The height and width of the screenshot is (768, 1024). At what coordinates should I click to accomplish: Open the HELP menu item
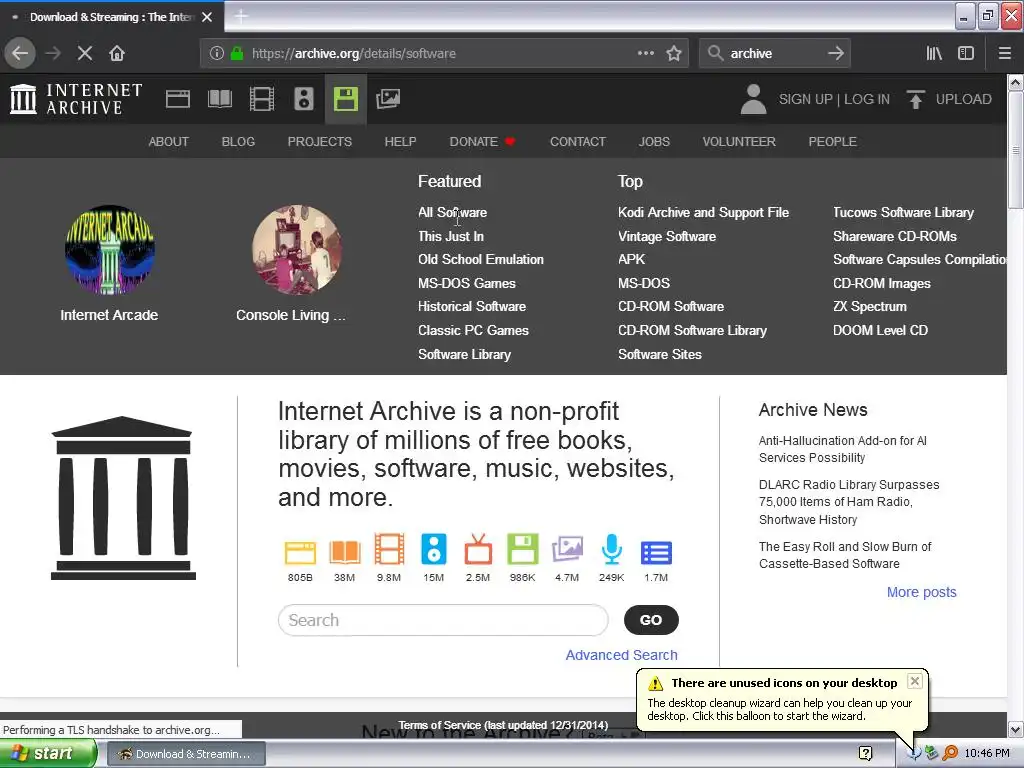point(400,142)
